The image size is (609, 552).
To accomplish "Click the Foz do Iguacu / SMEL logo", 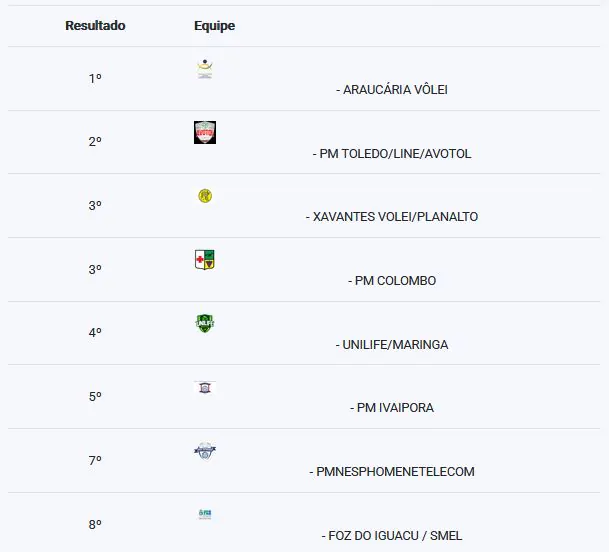I will tap(205, 514).
